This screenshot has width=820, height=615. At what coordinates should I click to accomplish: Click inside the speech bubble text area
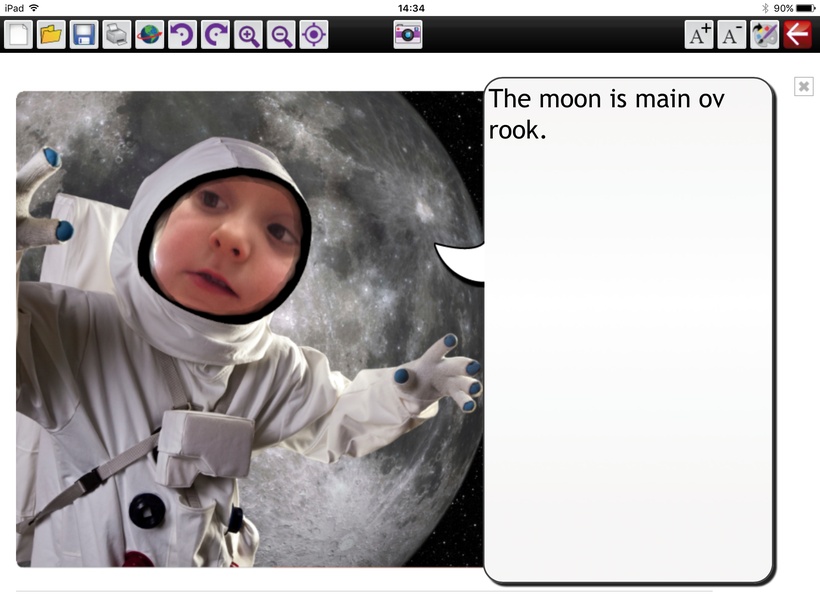628,331
